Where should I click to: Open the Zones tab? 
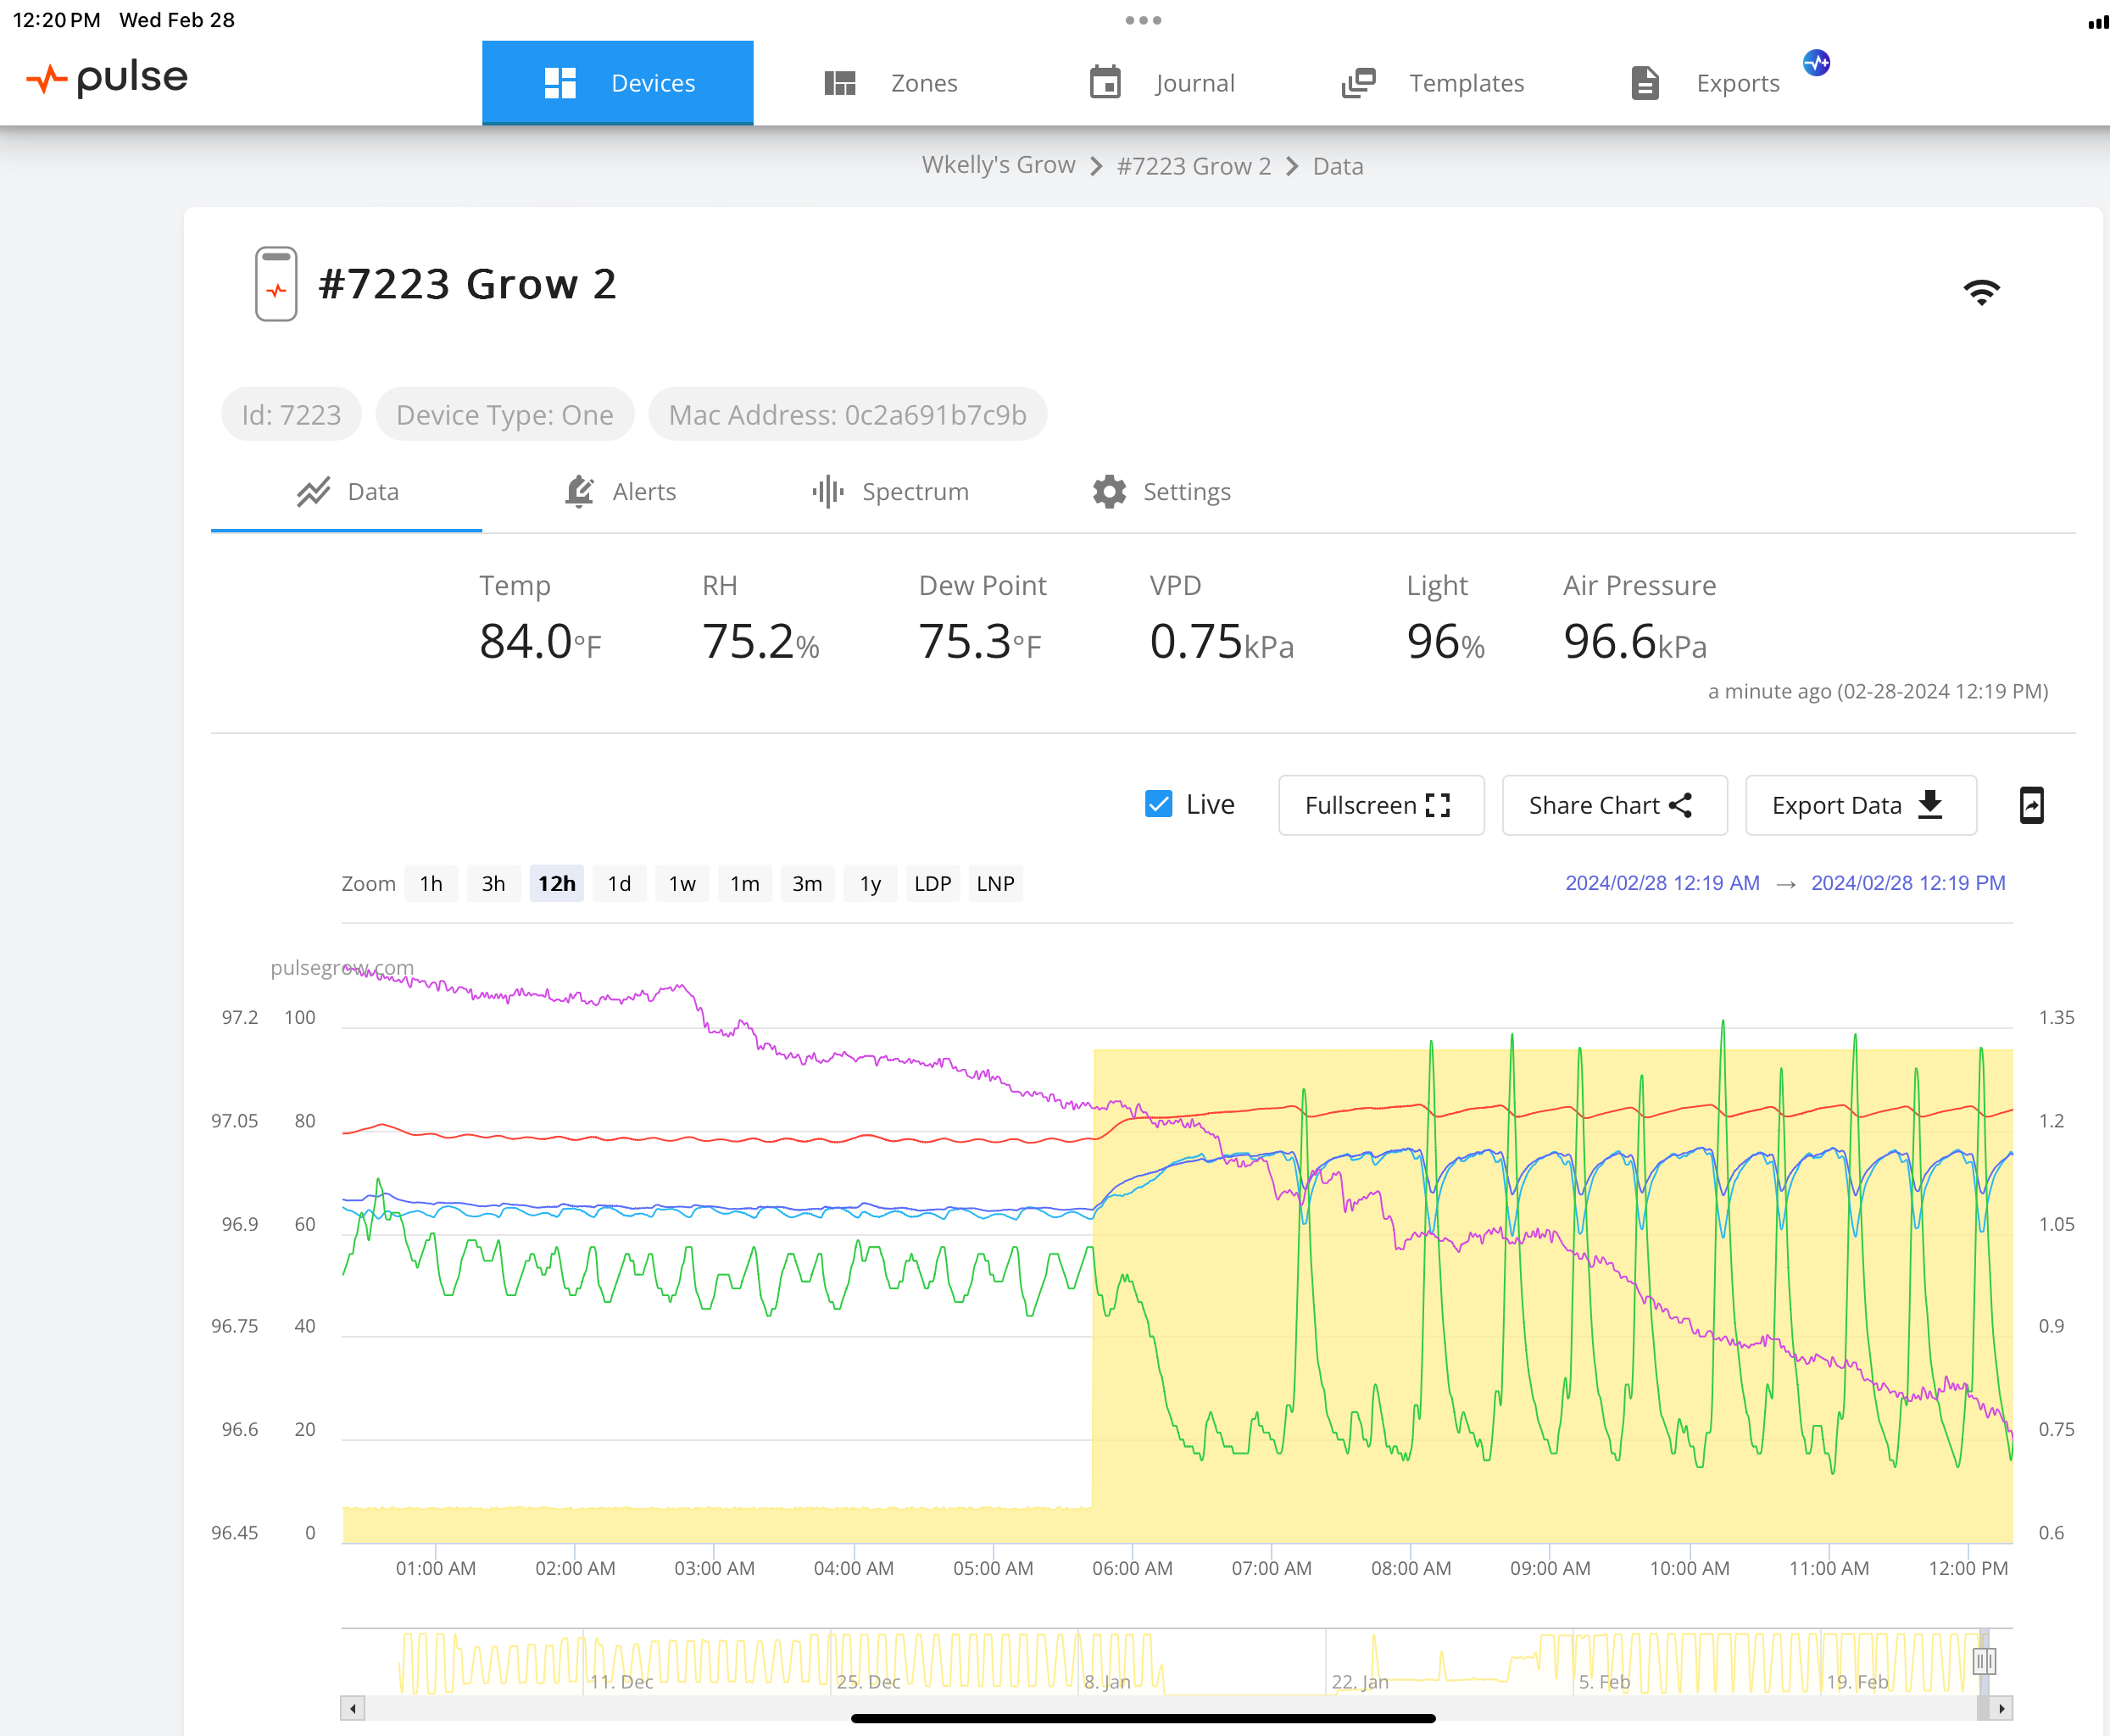(890, 83)
